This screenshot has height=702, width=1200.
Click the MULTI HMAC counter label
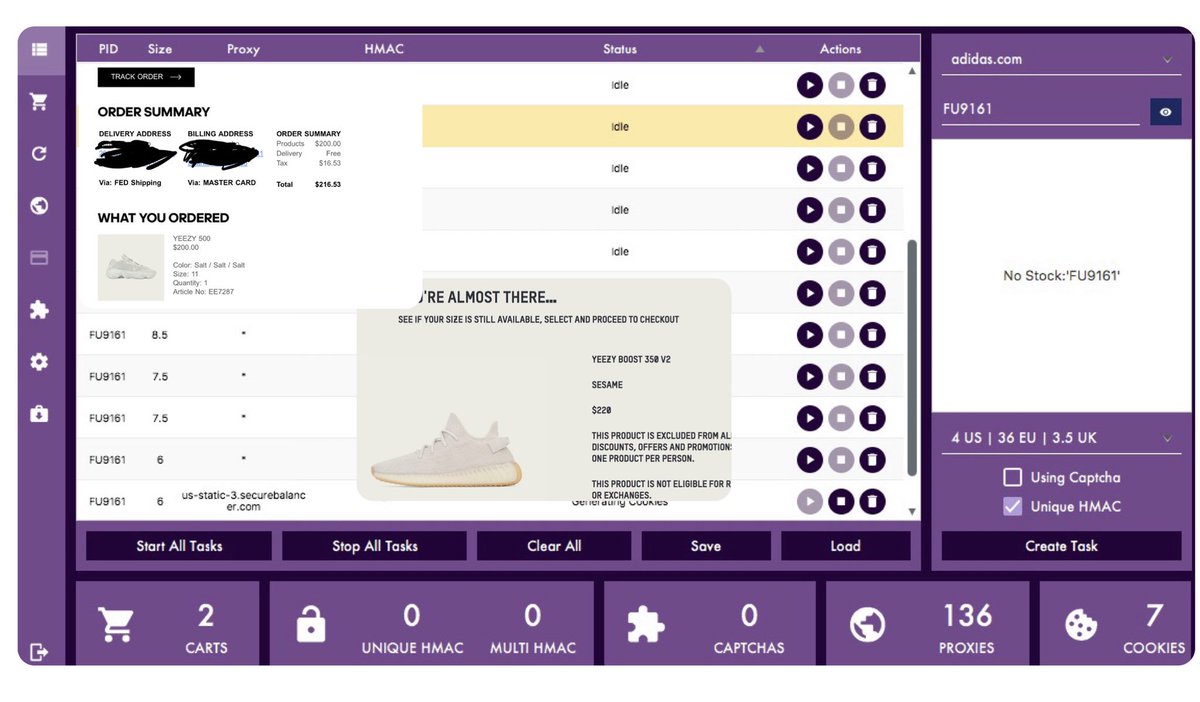(533, 648)
